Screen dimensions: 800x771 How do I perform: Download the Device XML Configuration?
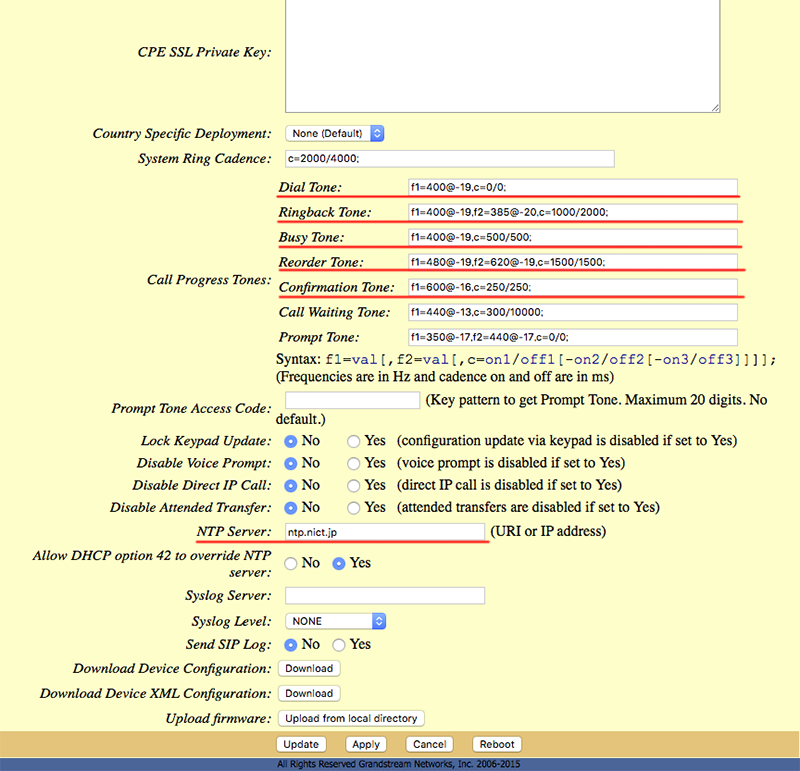tap(309, 693)
